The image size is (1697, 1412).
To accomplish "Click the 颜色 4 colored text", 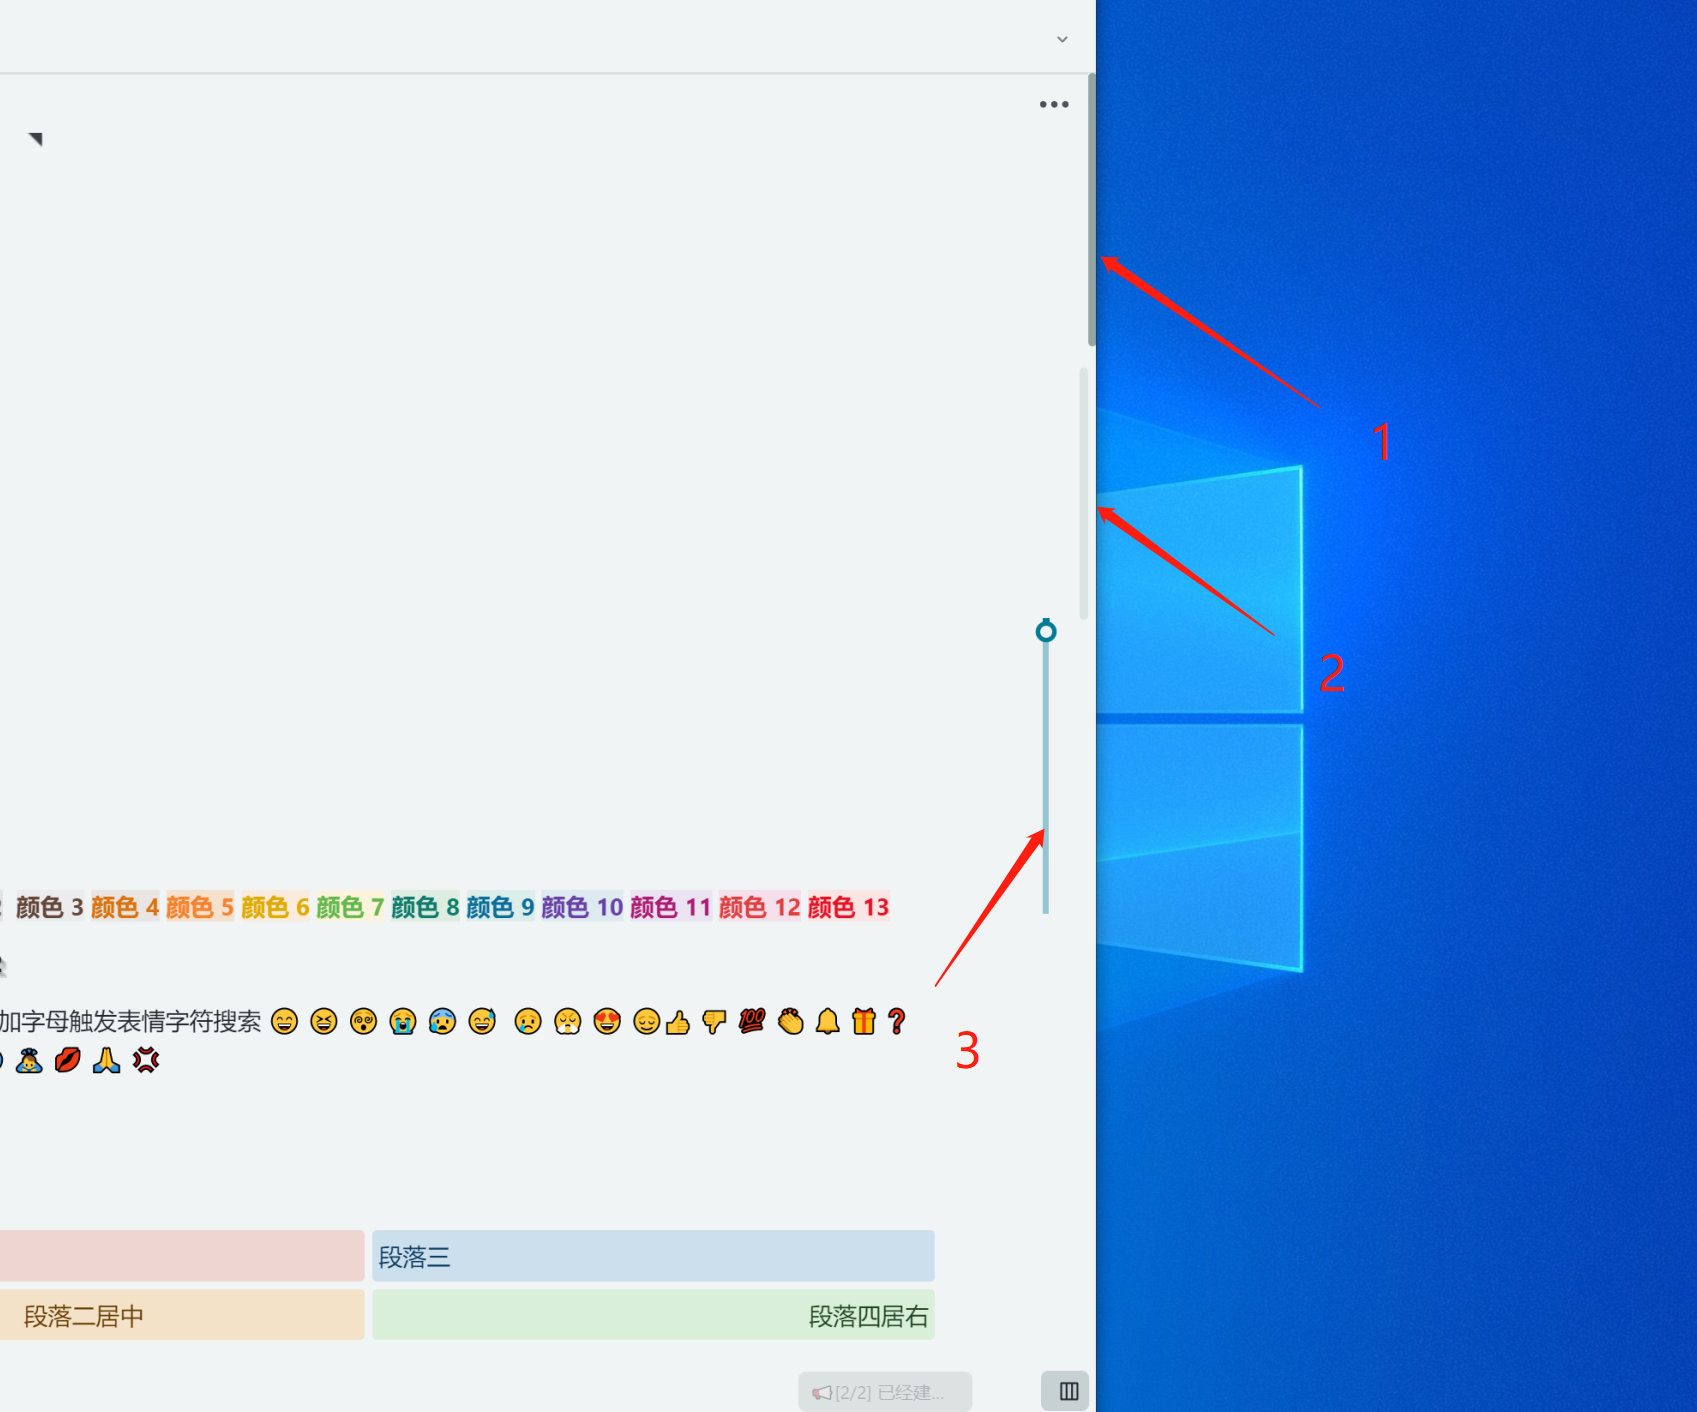I will (x=125, y=907).
